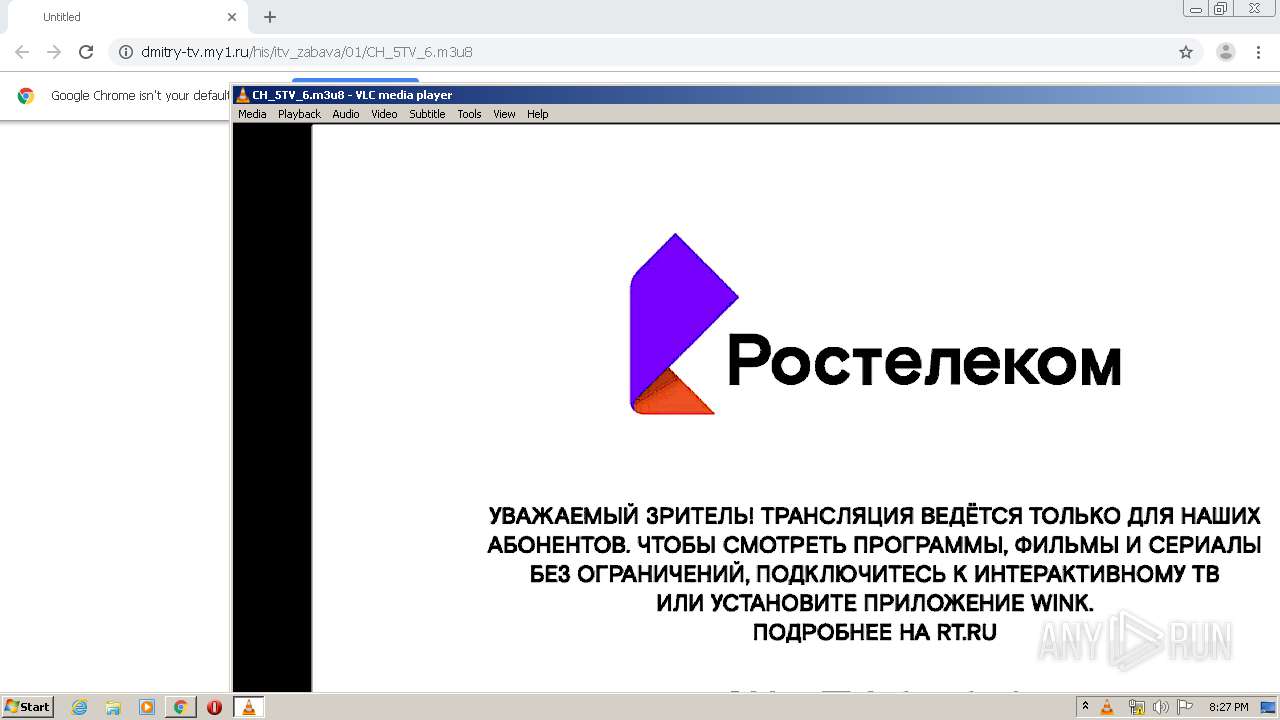Click the Rostelecom logo in video
This screenshot has height=720, width=1280.
point(875,324)
